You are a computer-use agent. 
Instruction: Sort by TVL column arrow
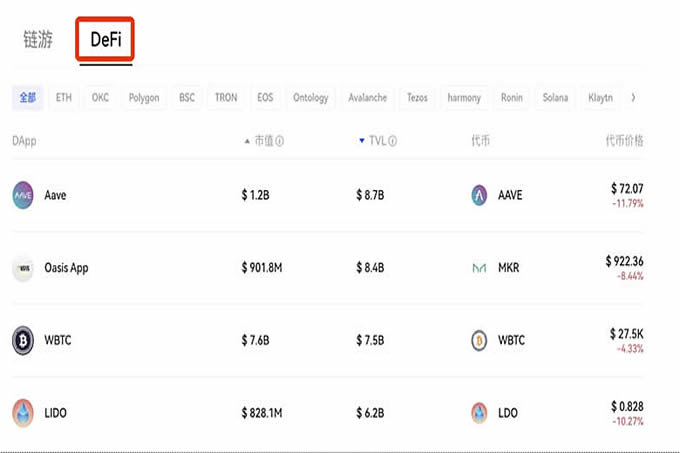pyautogui.click(x=362, y=141)
